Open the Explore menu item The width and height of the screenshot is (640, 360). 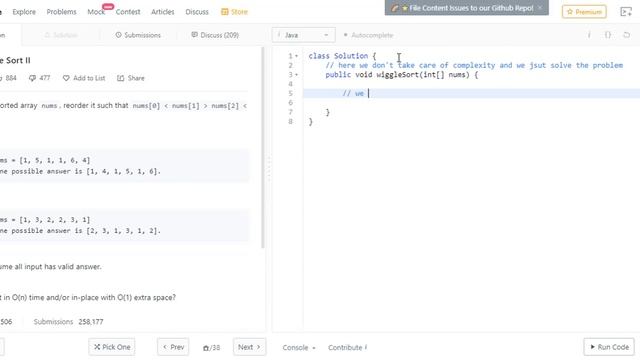[x=24, y=12]
